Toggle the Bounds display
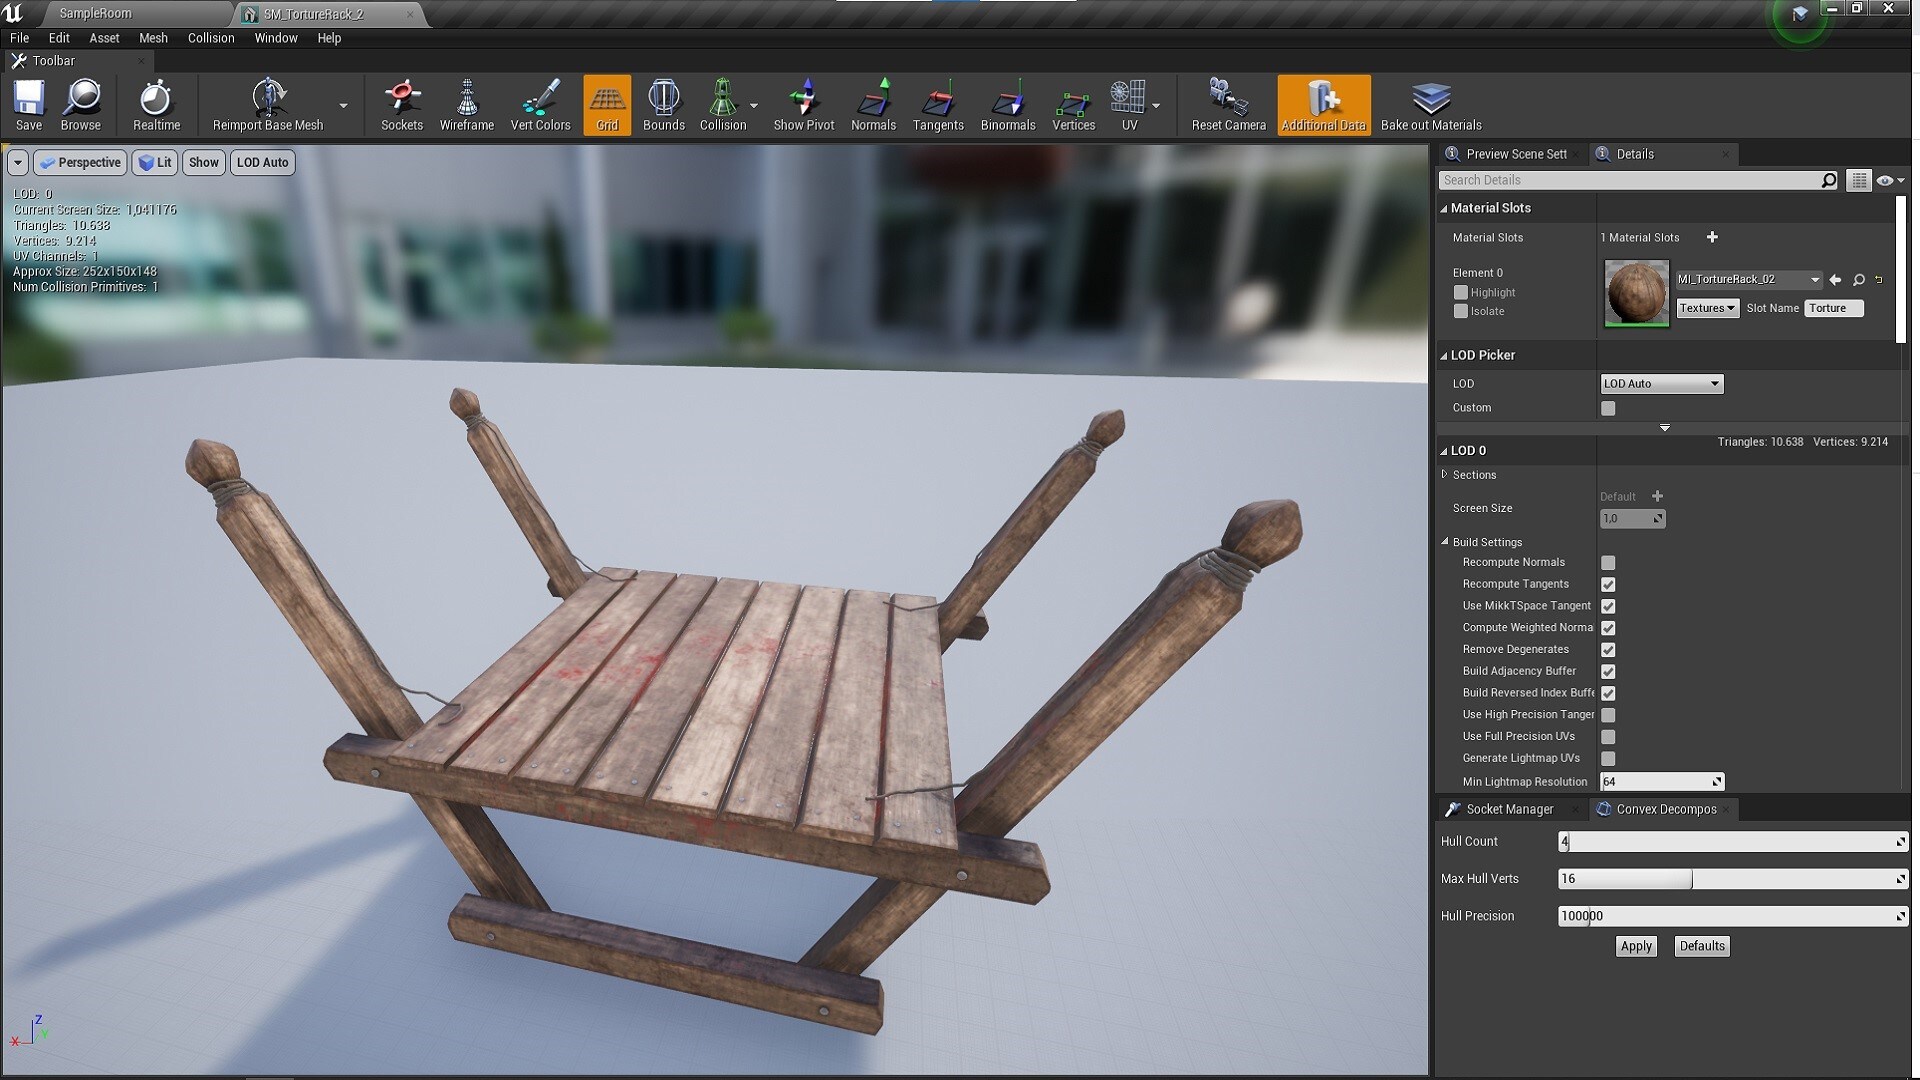 (663, 104)
